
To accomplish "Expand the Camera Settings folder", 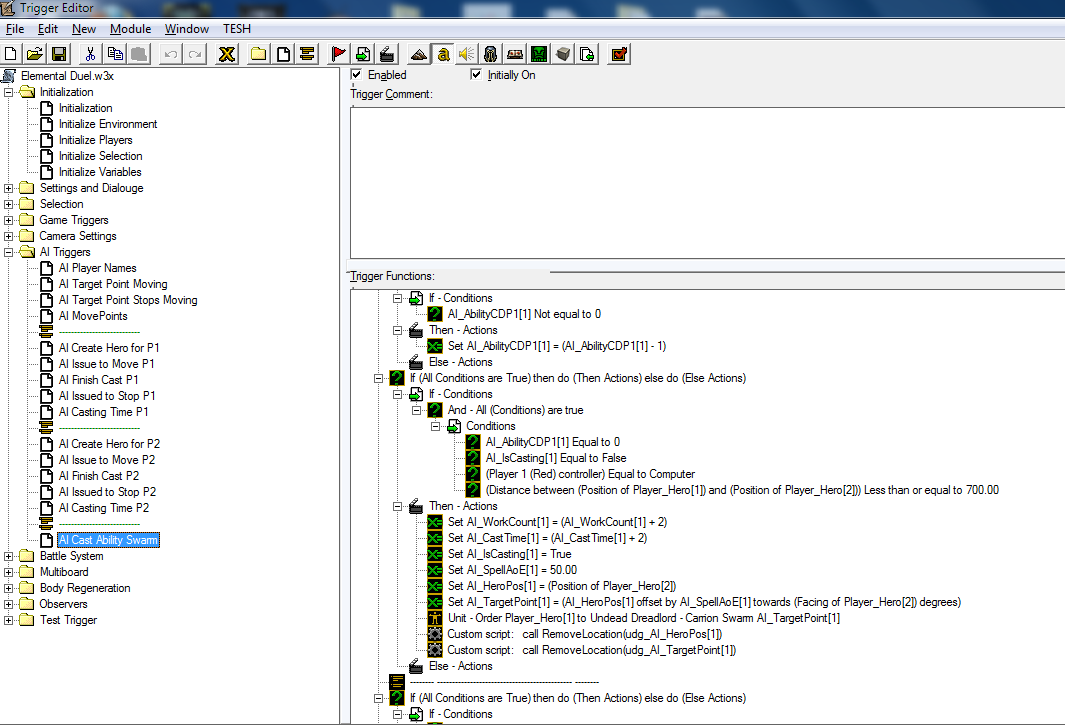I will (x=8, y=236).
